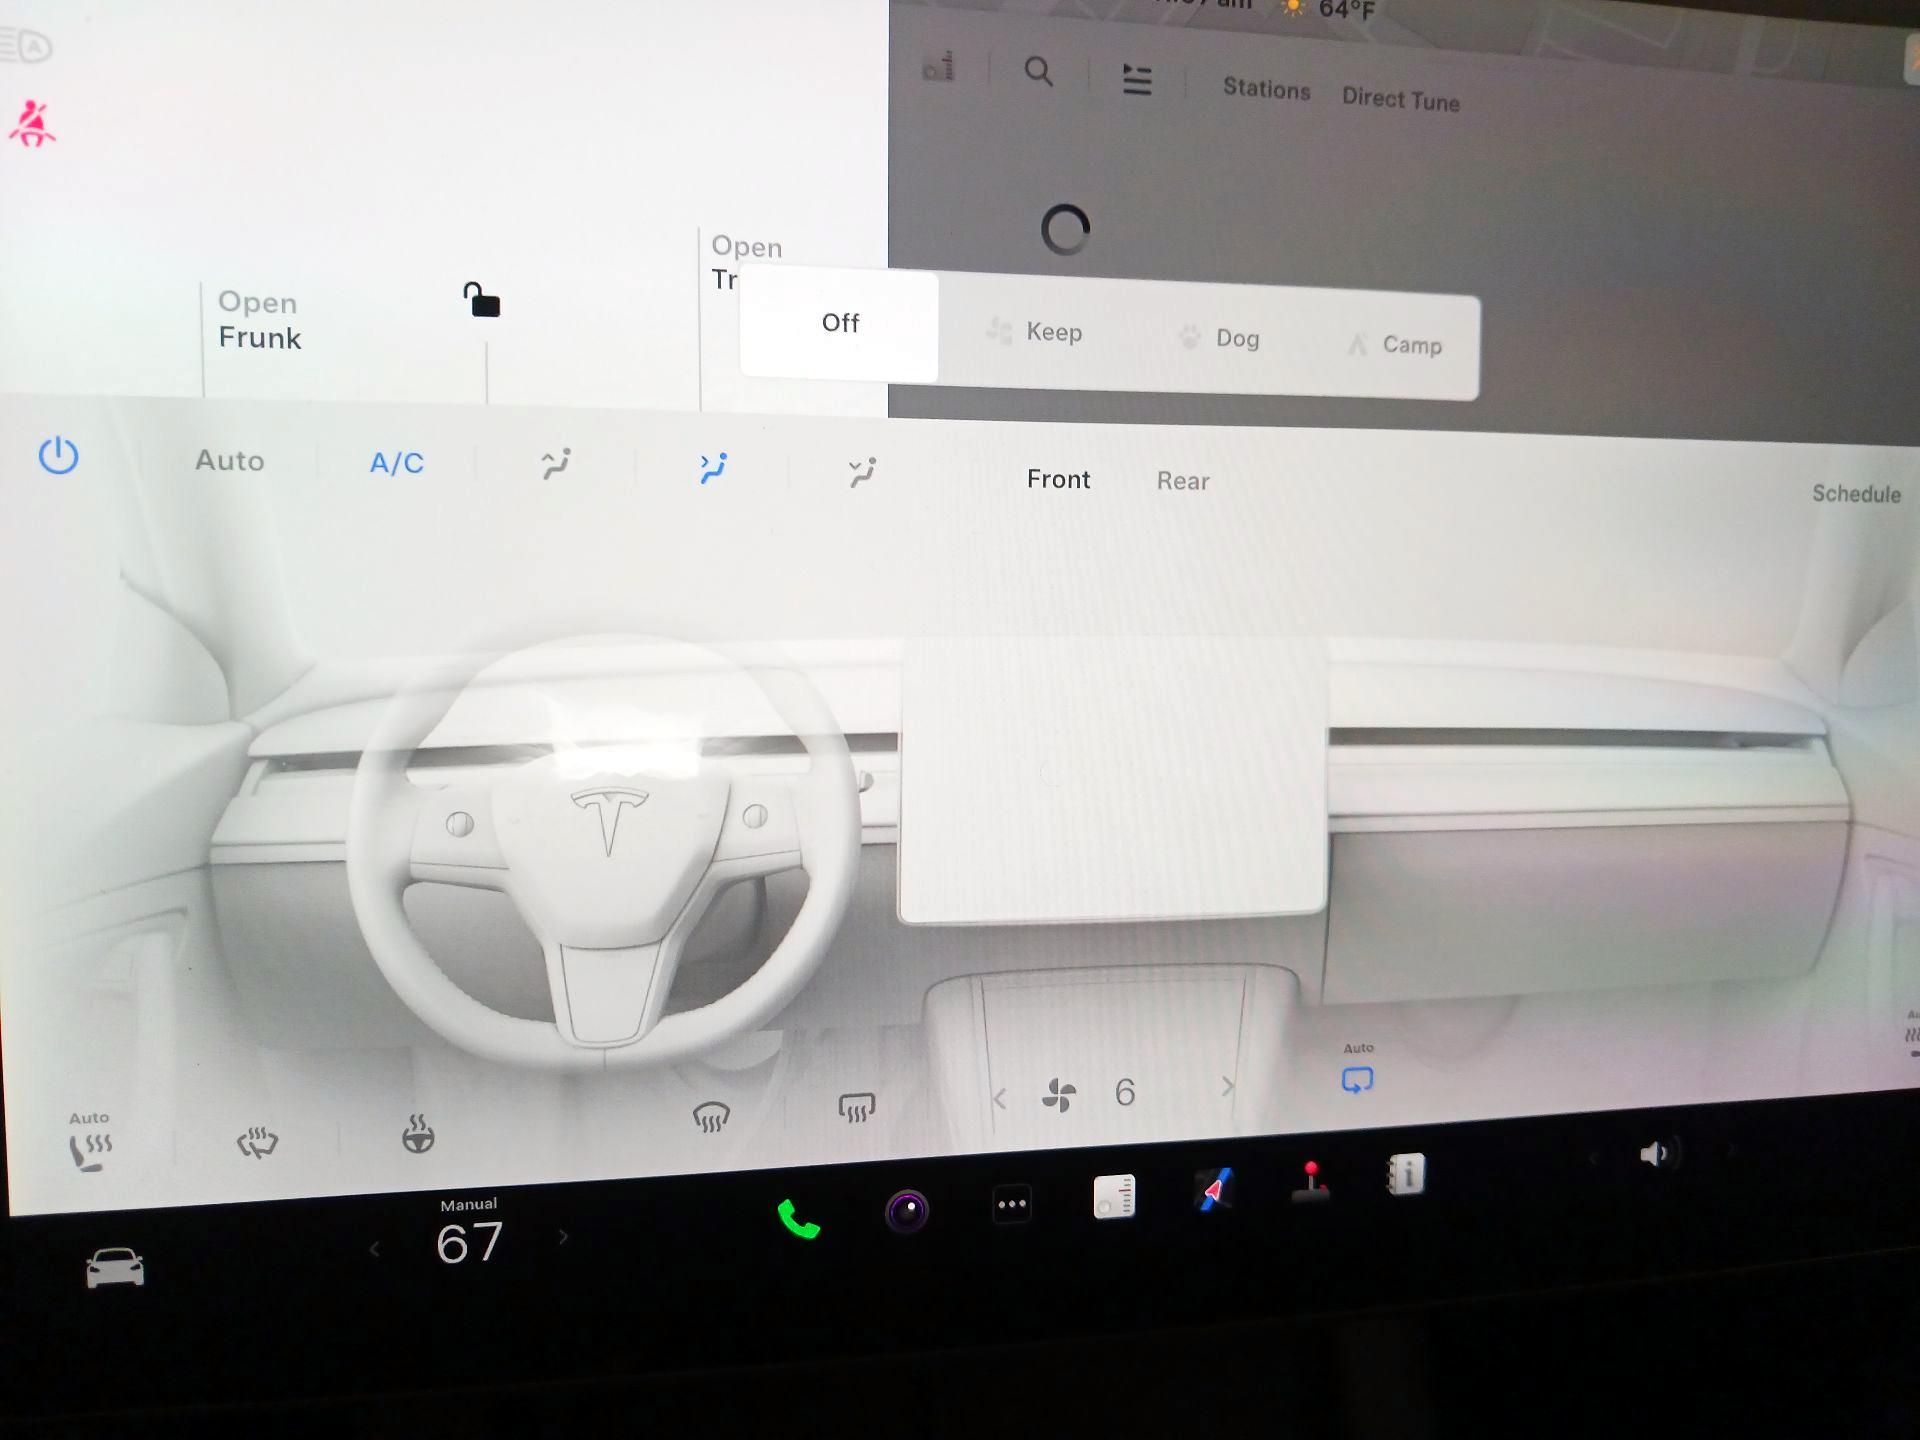
Task: Increase cabin temperature with the right arrow
Action: [x=562, y=1236]
